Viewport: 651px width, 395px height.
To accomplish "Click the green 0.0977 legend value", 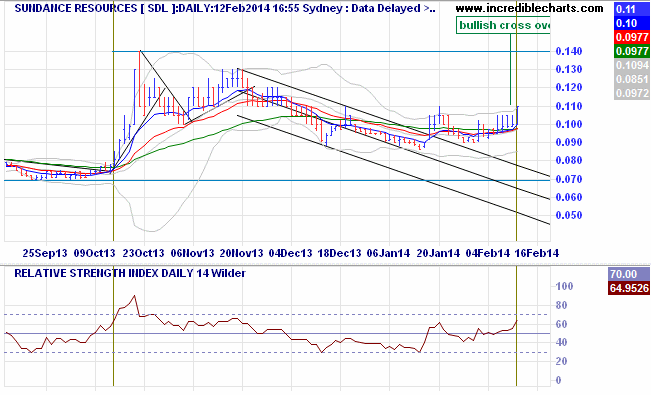I will tap(631, 51).
